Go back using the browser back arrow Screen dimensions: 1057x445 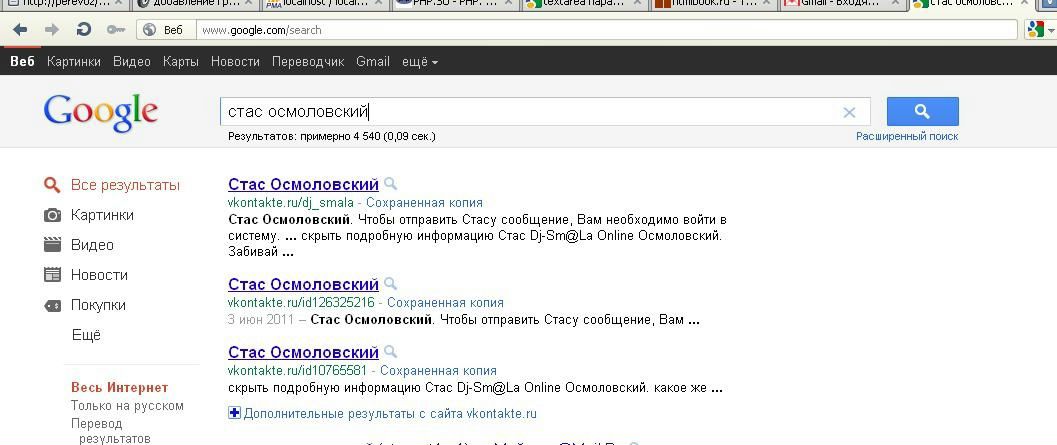tap(20, 30)
